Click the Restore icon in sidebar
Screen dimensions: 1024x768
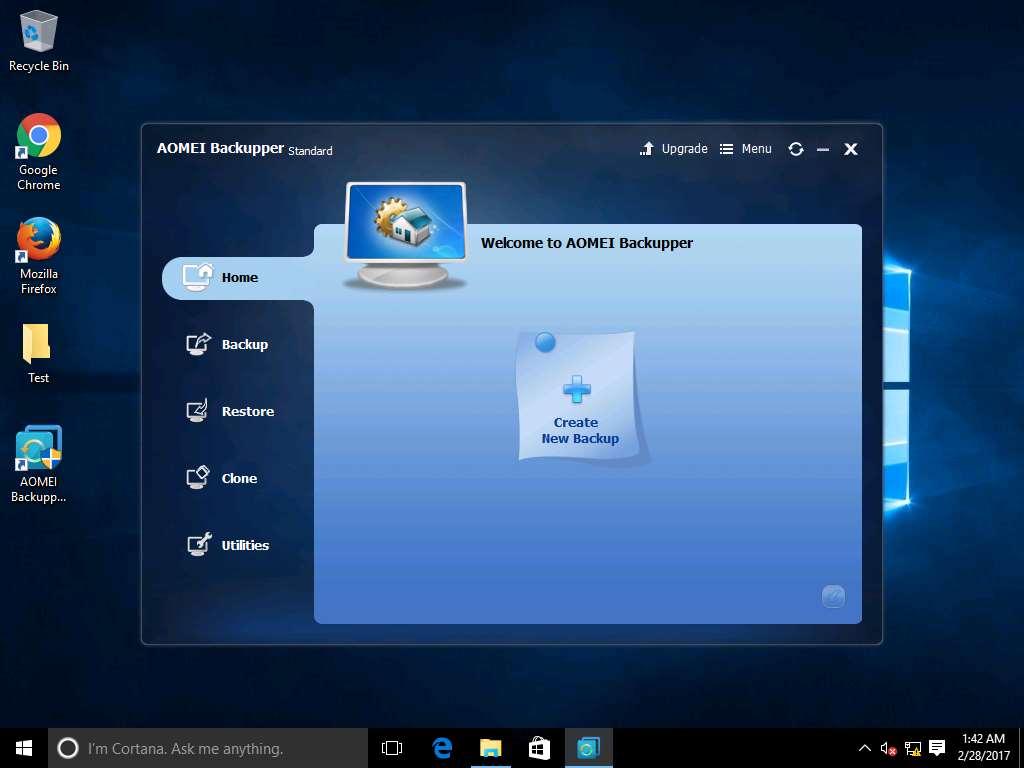coord(197,411)
